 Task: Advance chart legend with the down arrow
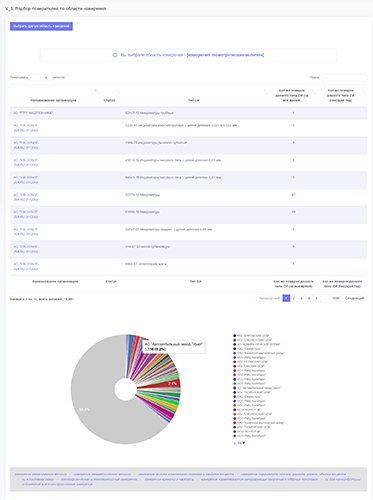click(x=244, y=443)
